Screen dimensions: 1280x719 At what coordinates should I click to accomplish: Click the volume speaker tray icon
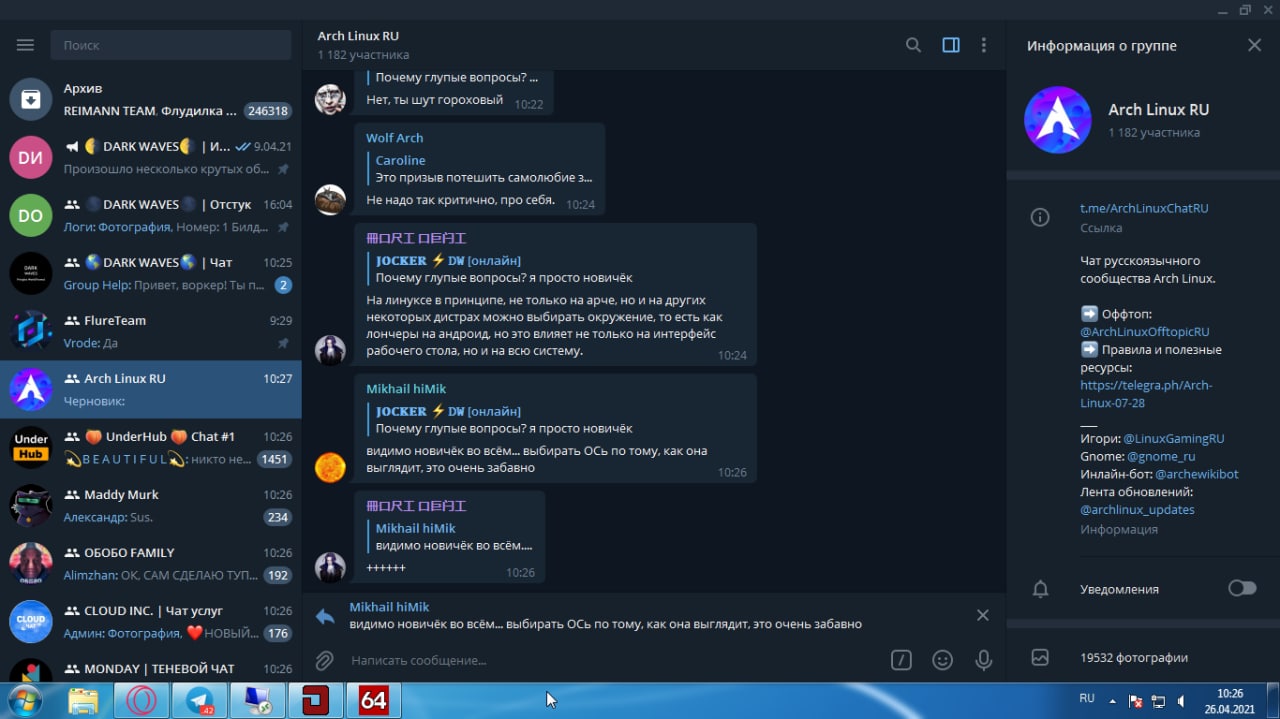[1181, 701]
